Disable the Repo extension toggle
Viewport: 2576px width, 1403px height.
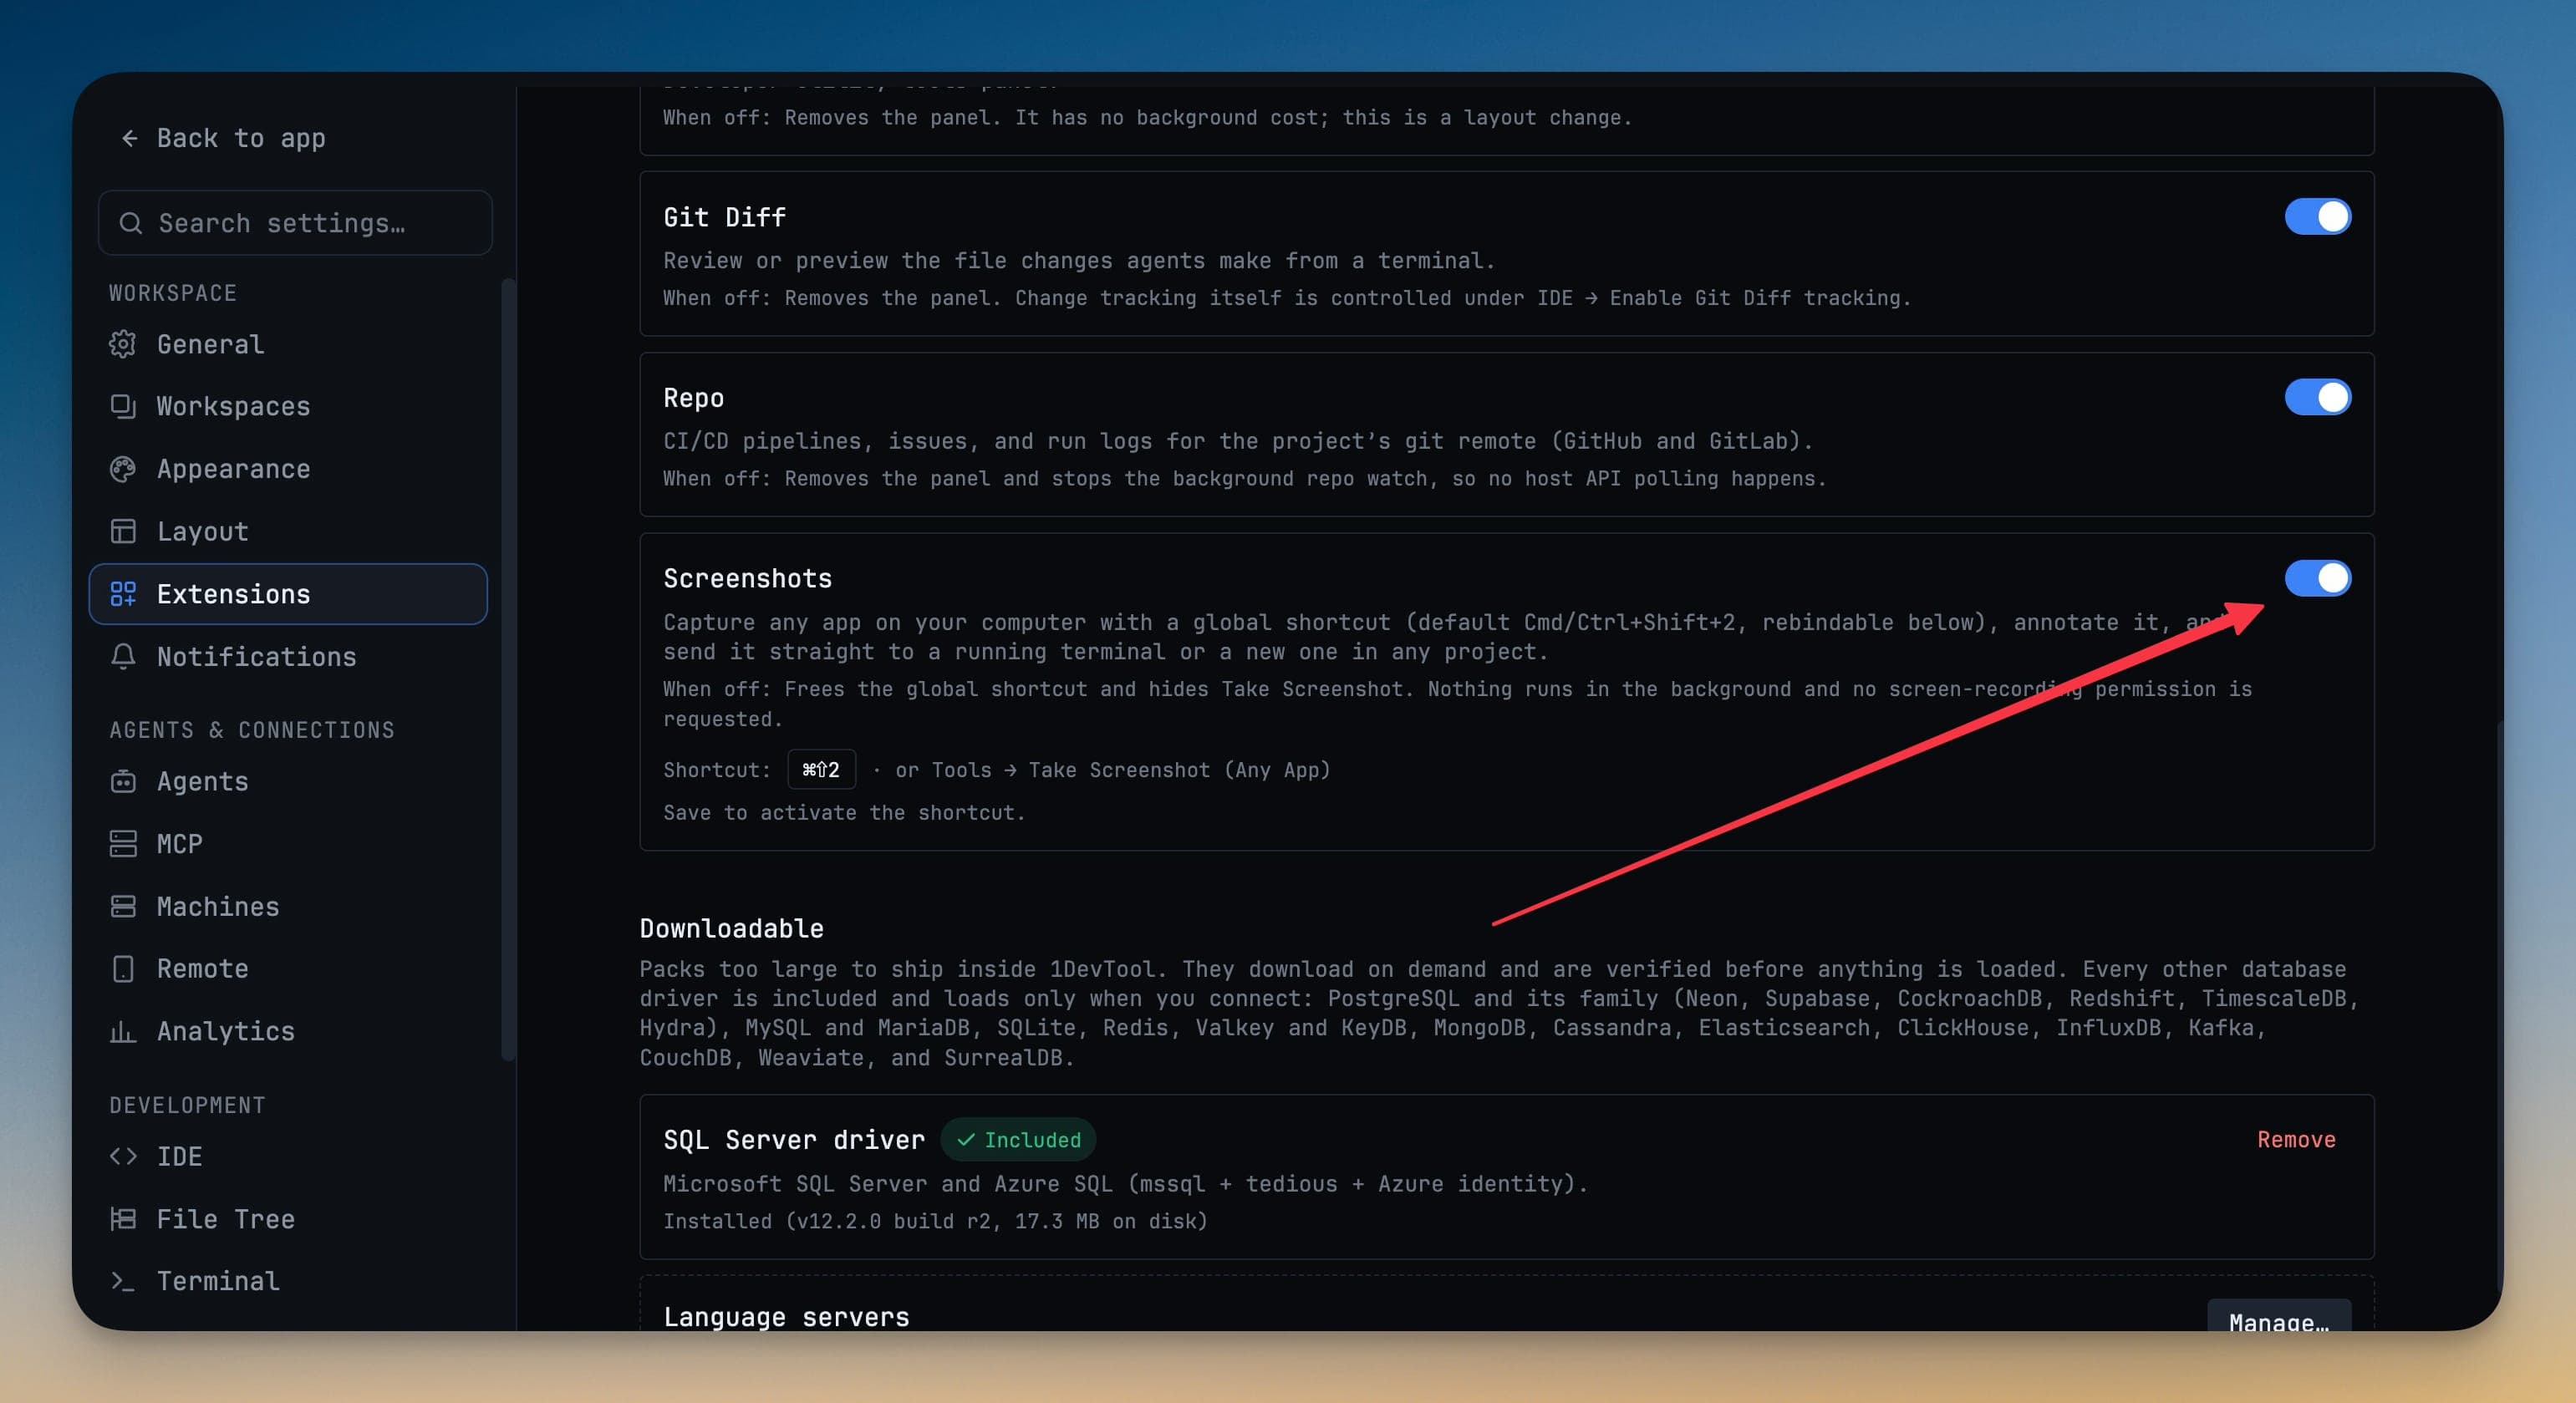click(2317, 398)
